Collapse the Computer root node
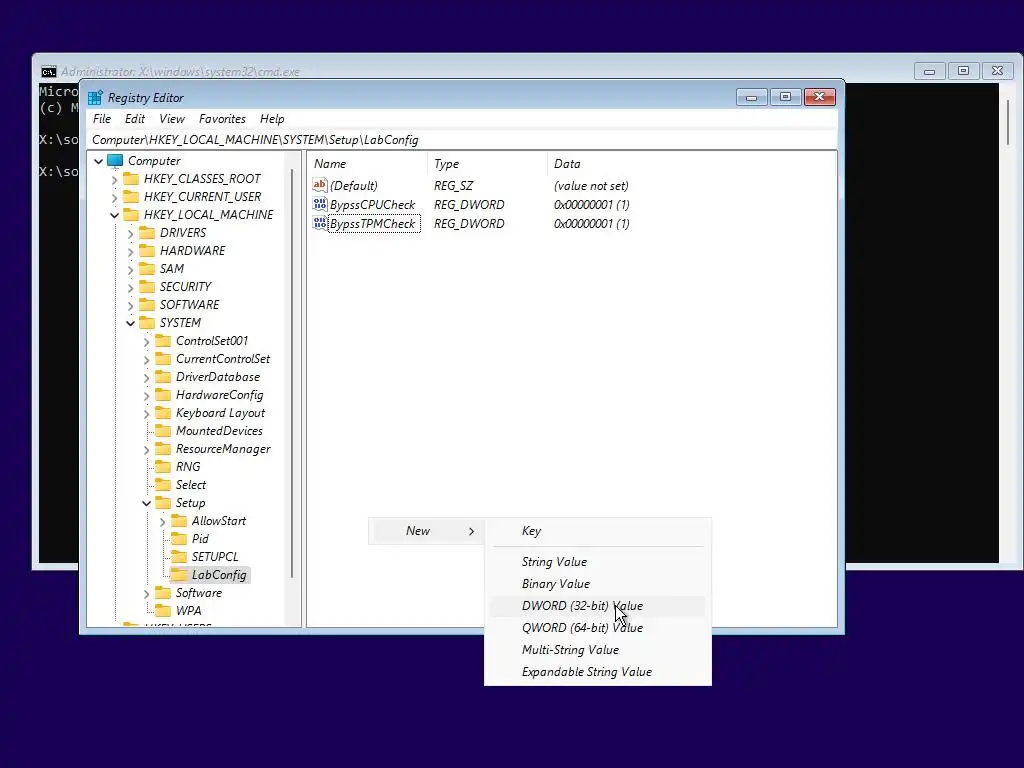The width and height of the screenshot is (1024, 768). [99, 161]
